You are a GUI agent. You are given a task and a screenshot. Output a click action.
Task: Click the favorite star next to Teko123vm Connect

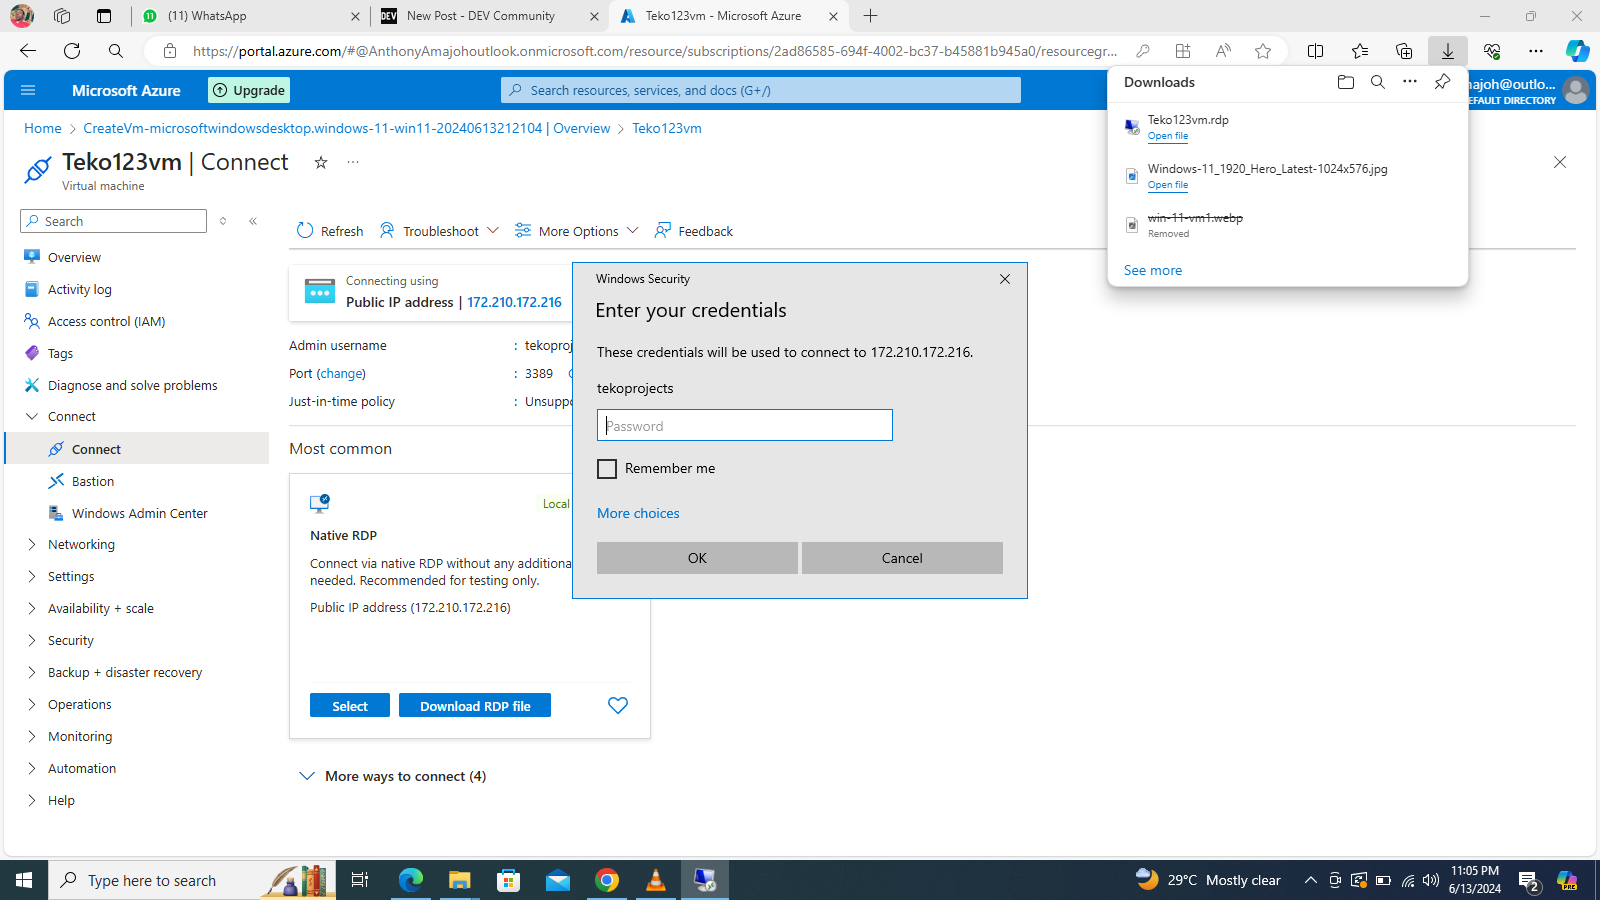(321, 162)
